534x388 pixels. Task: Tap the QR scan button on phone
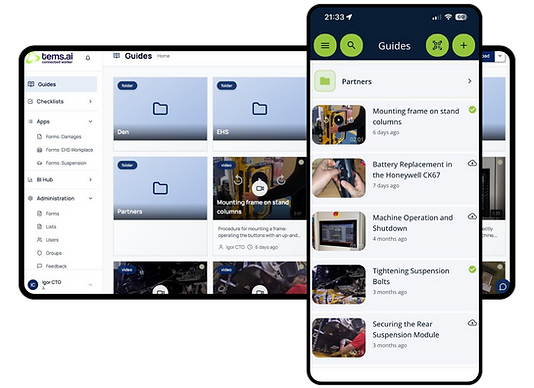tap(437, 45)
